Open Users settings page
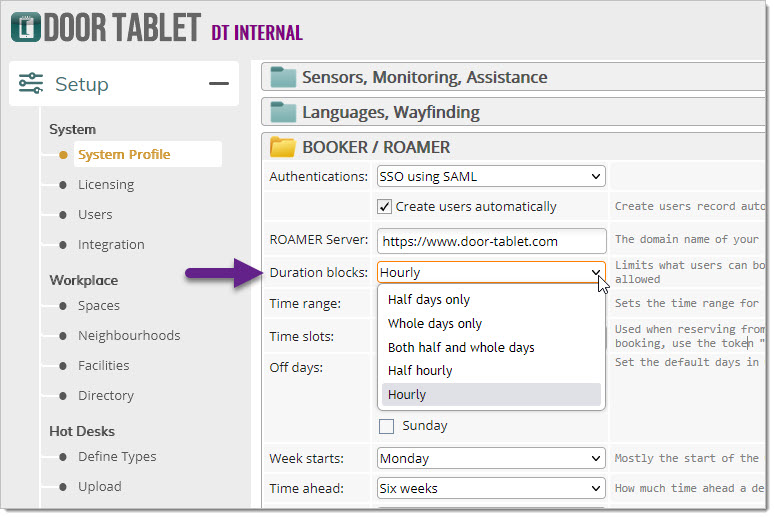Screen dimensions: 774x517 click(95, 215)
